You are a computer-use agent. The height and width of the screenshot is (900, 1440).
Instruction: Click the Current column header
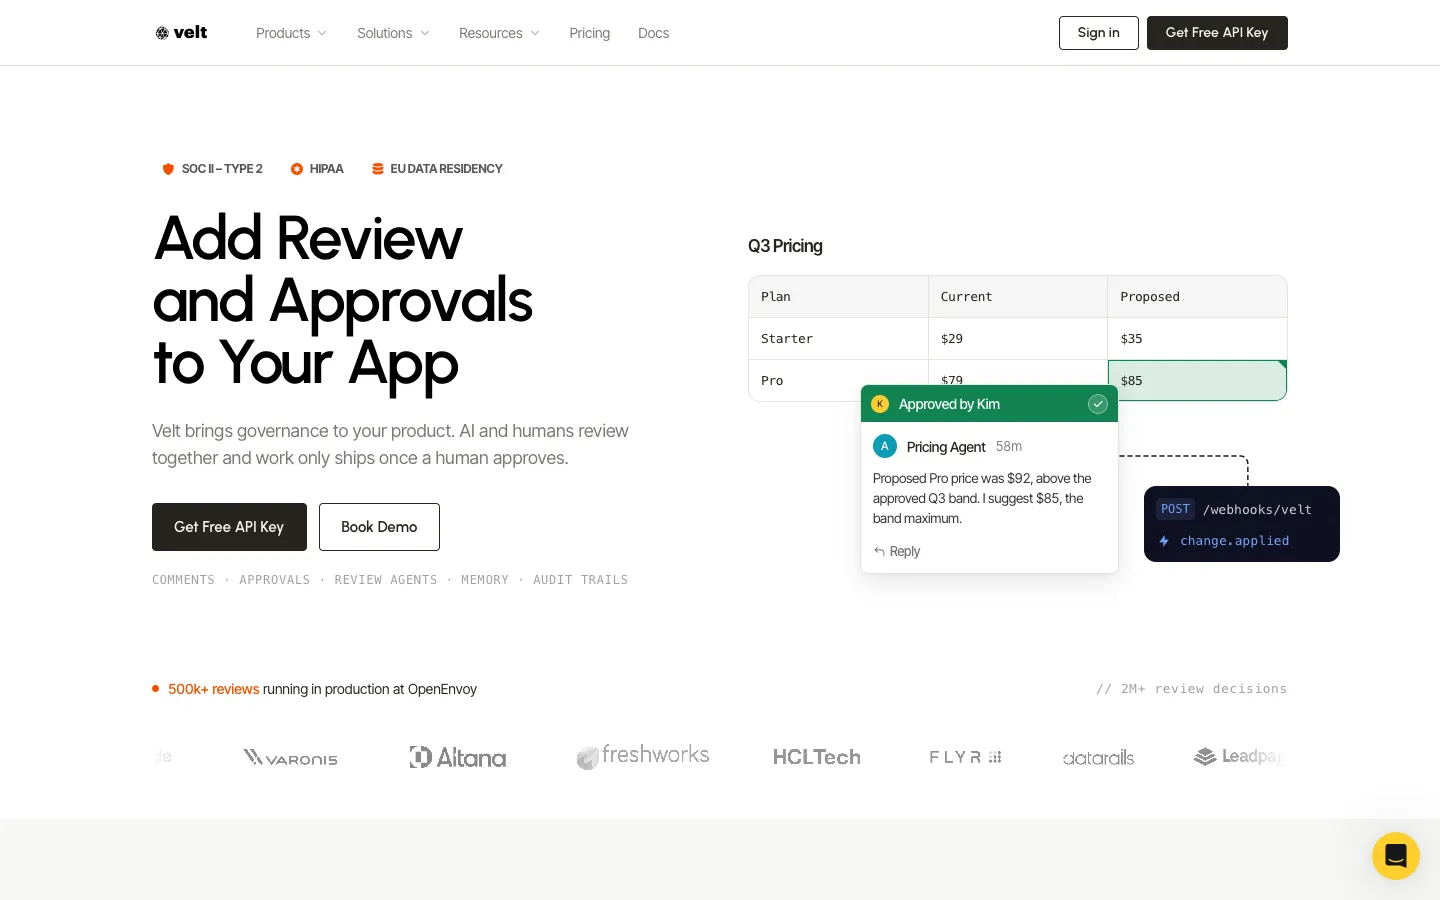pos(1018,297)
